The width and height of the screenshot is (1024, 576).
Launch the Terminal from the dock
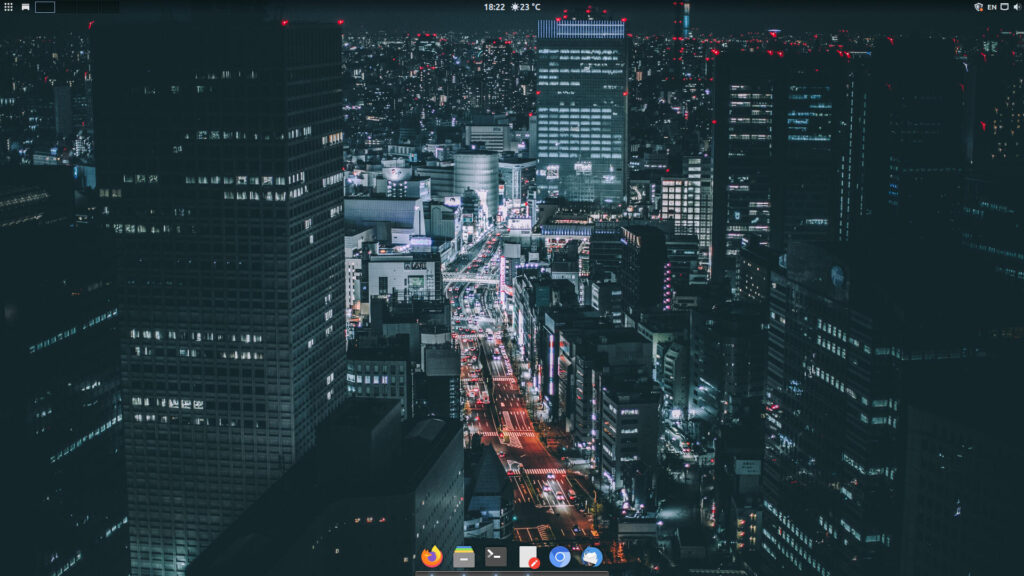(x=496, y=557)
